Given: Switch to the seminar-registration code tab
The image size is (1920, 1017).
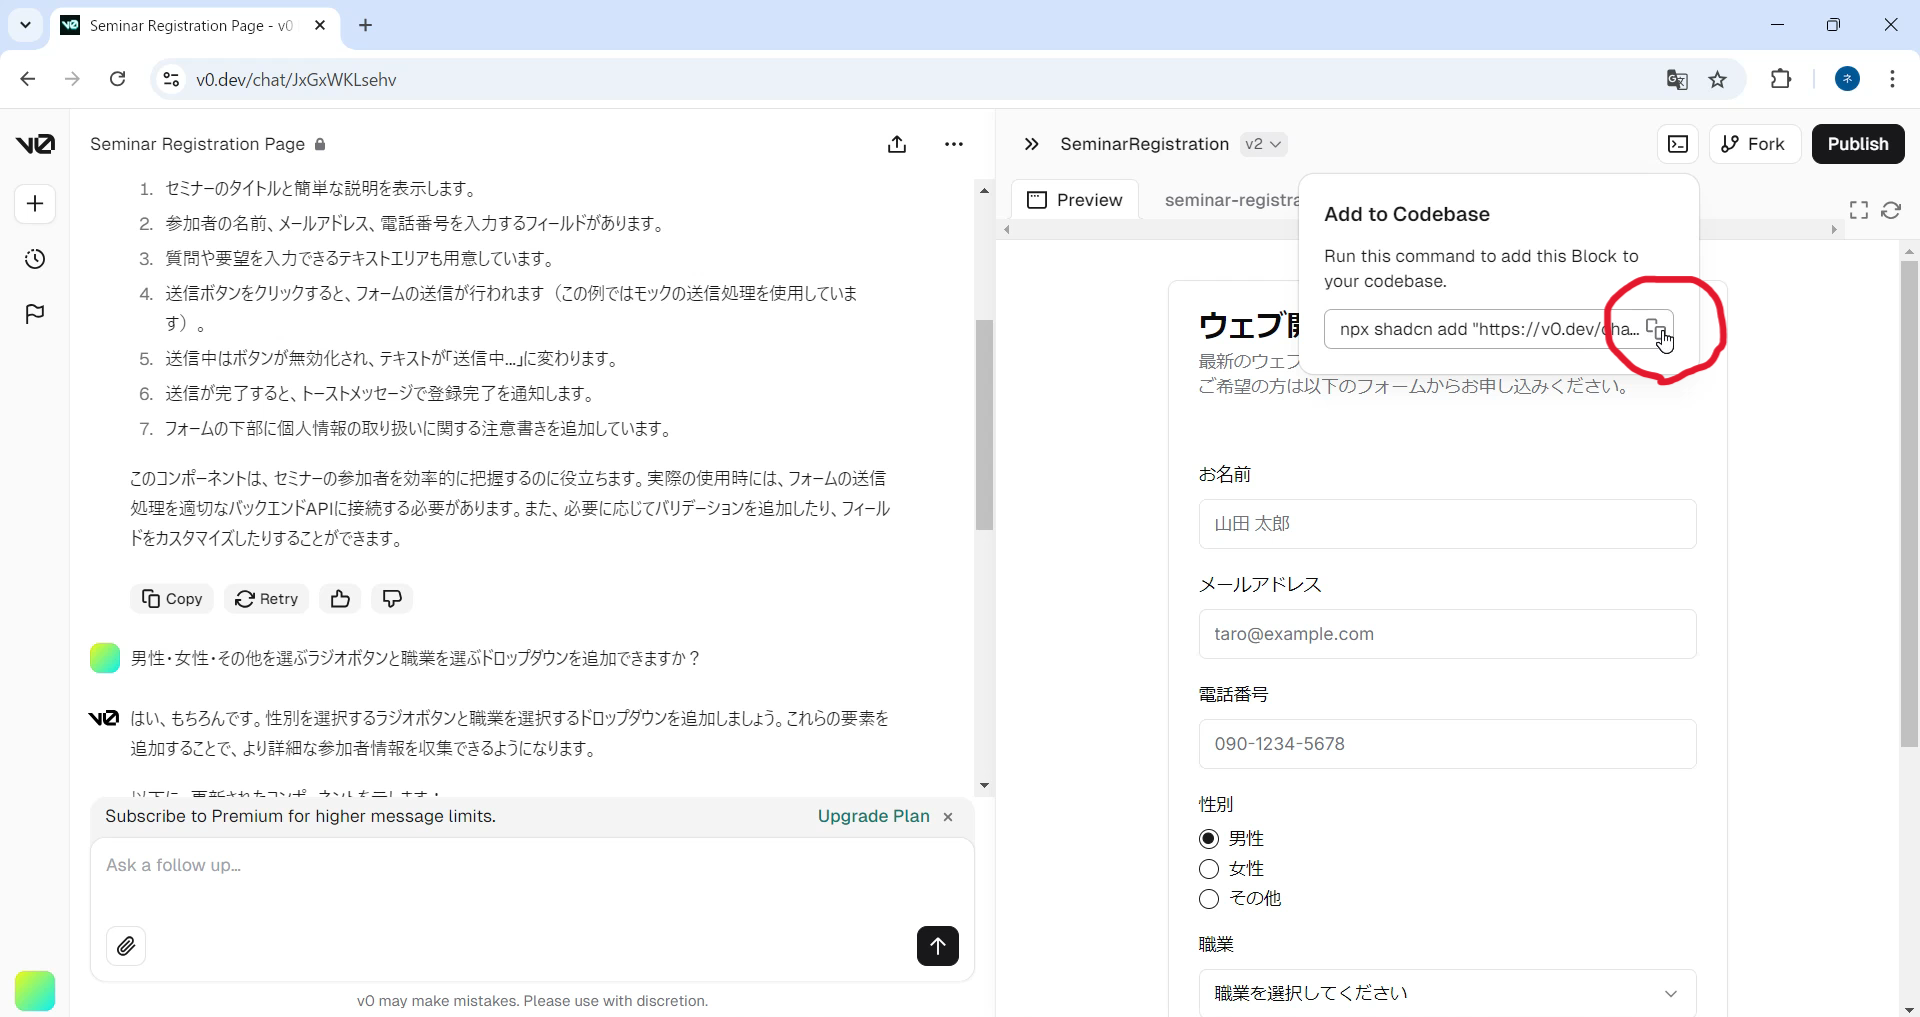Looking at the screenshot, I should [x=1231, y=200].
